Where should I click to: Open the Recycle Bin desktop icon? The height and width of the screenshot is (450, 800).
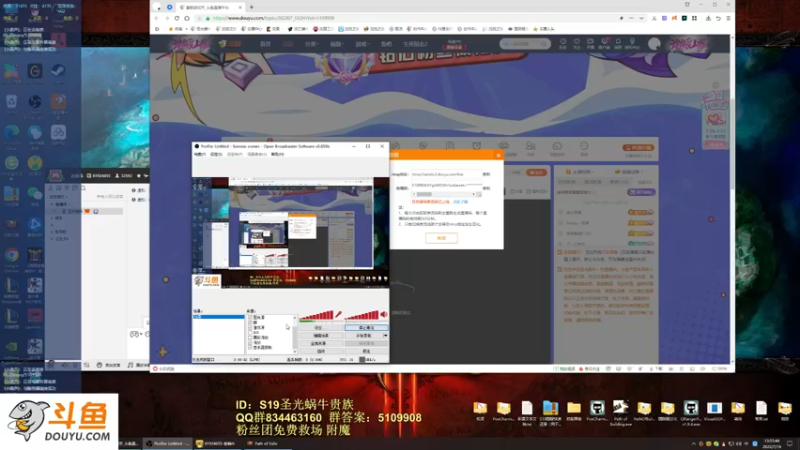11,104
